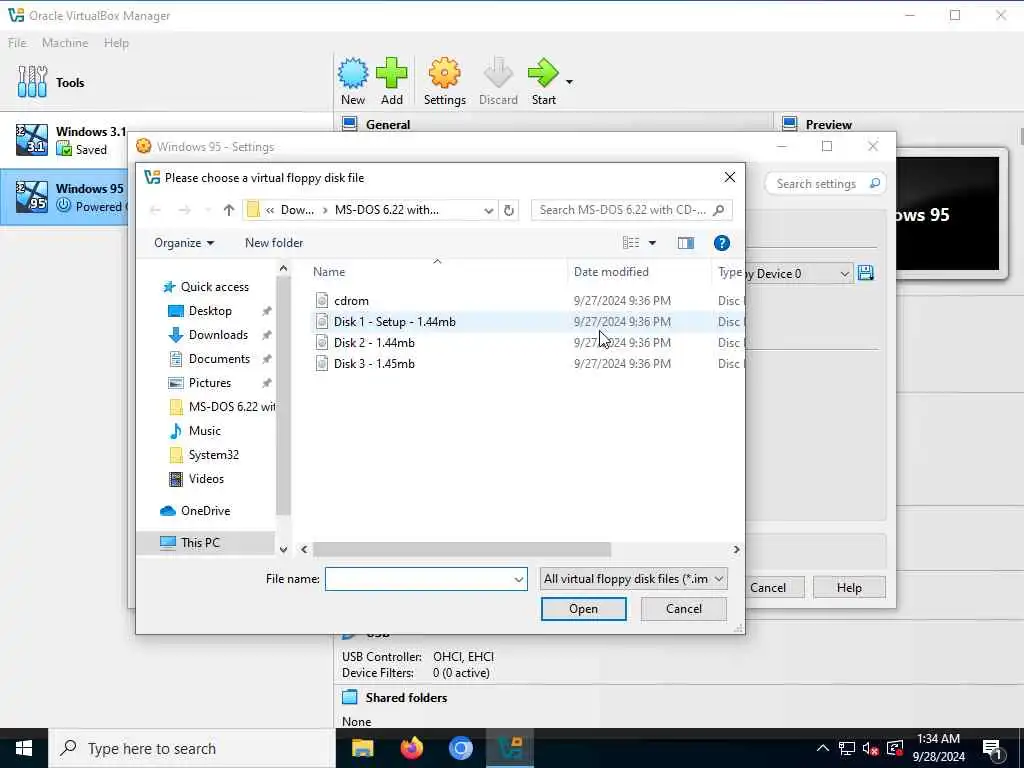The width and height of the screenshot is (1024, 768).
Task: Click Search settings field in Settings window
Action: (x=825, y=184)
